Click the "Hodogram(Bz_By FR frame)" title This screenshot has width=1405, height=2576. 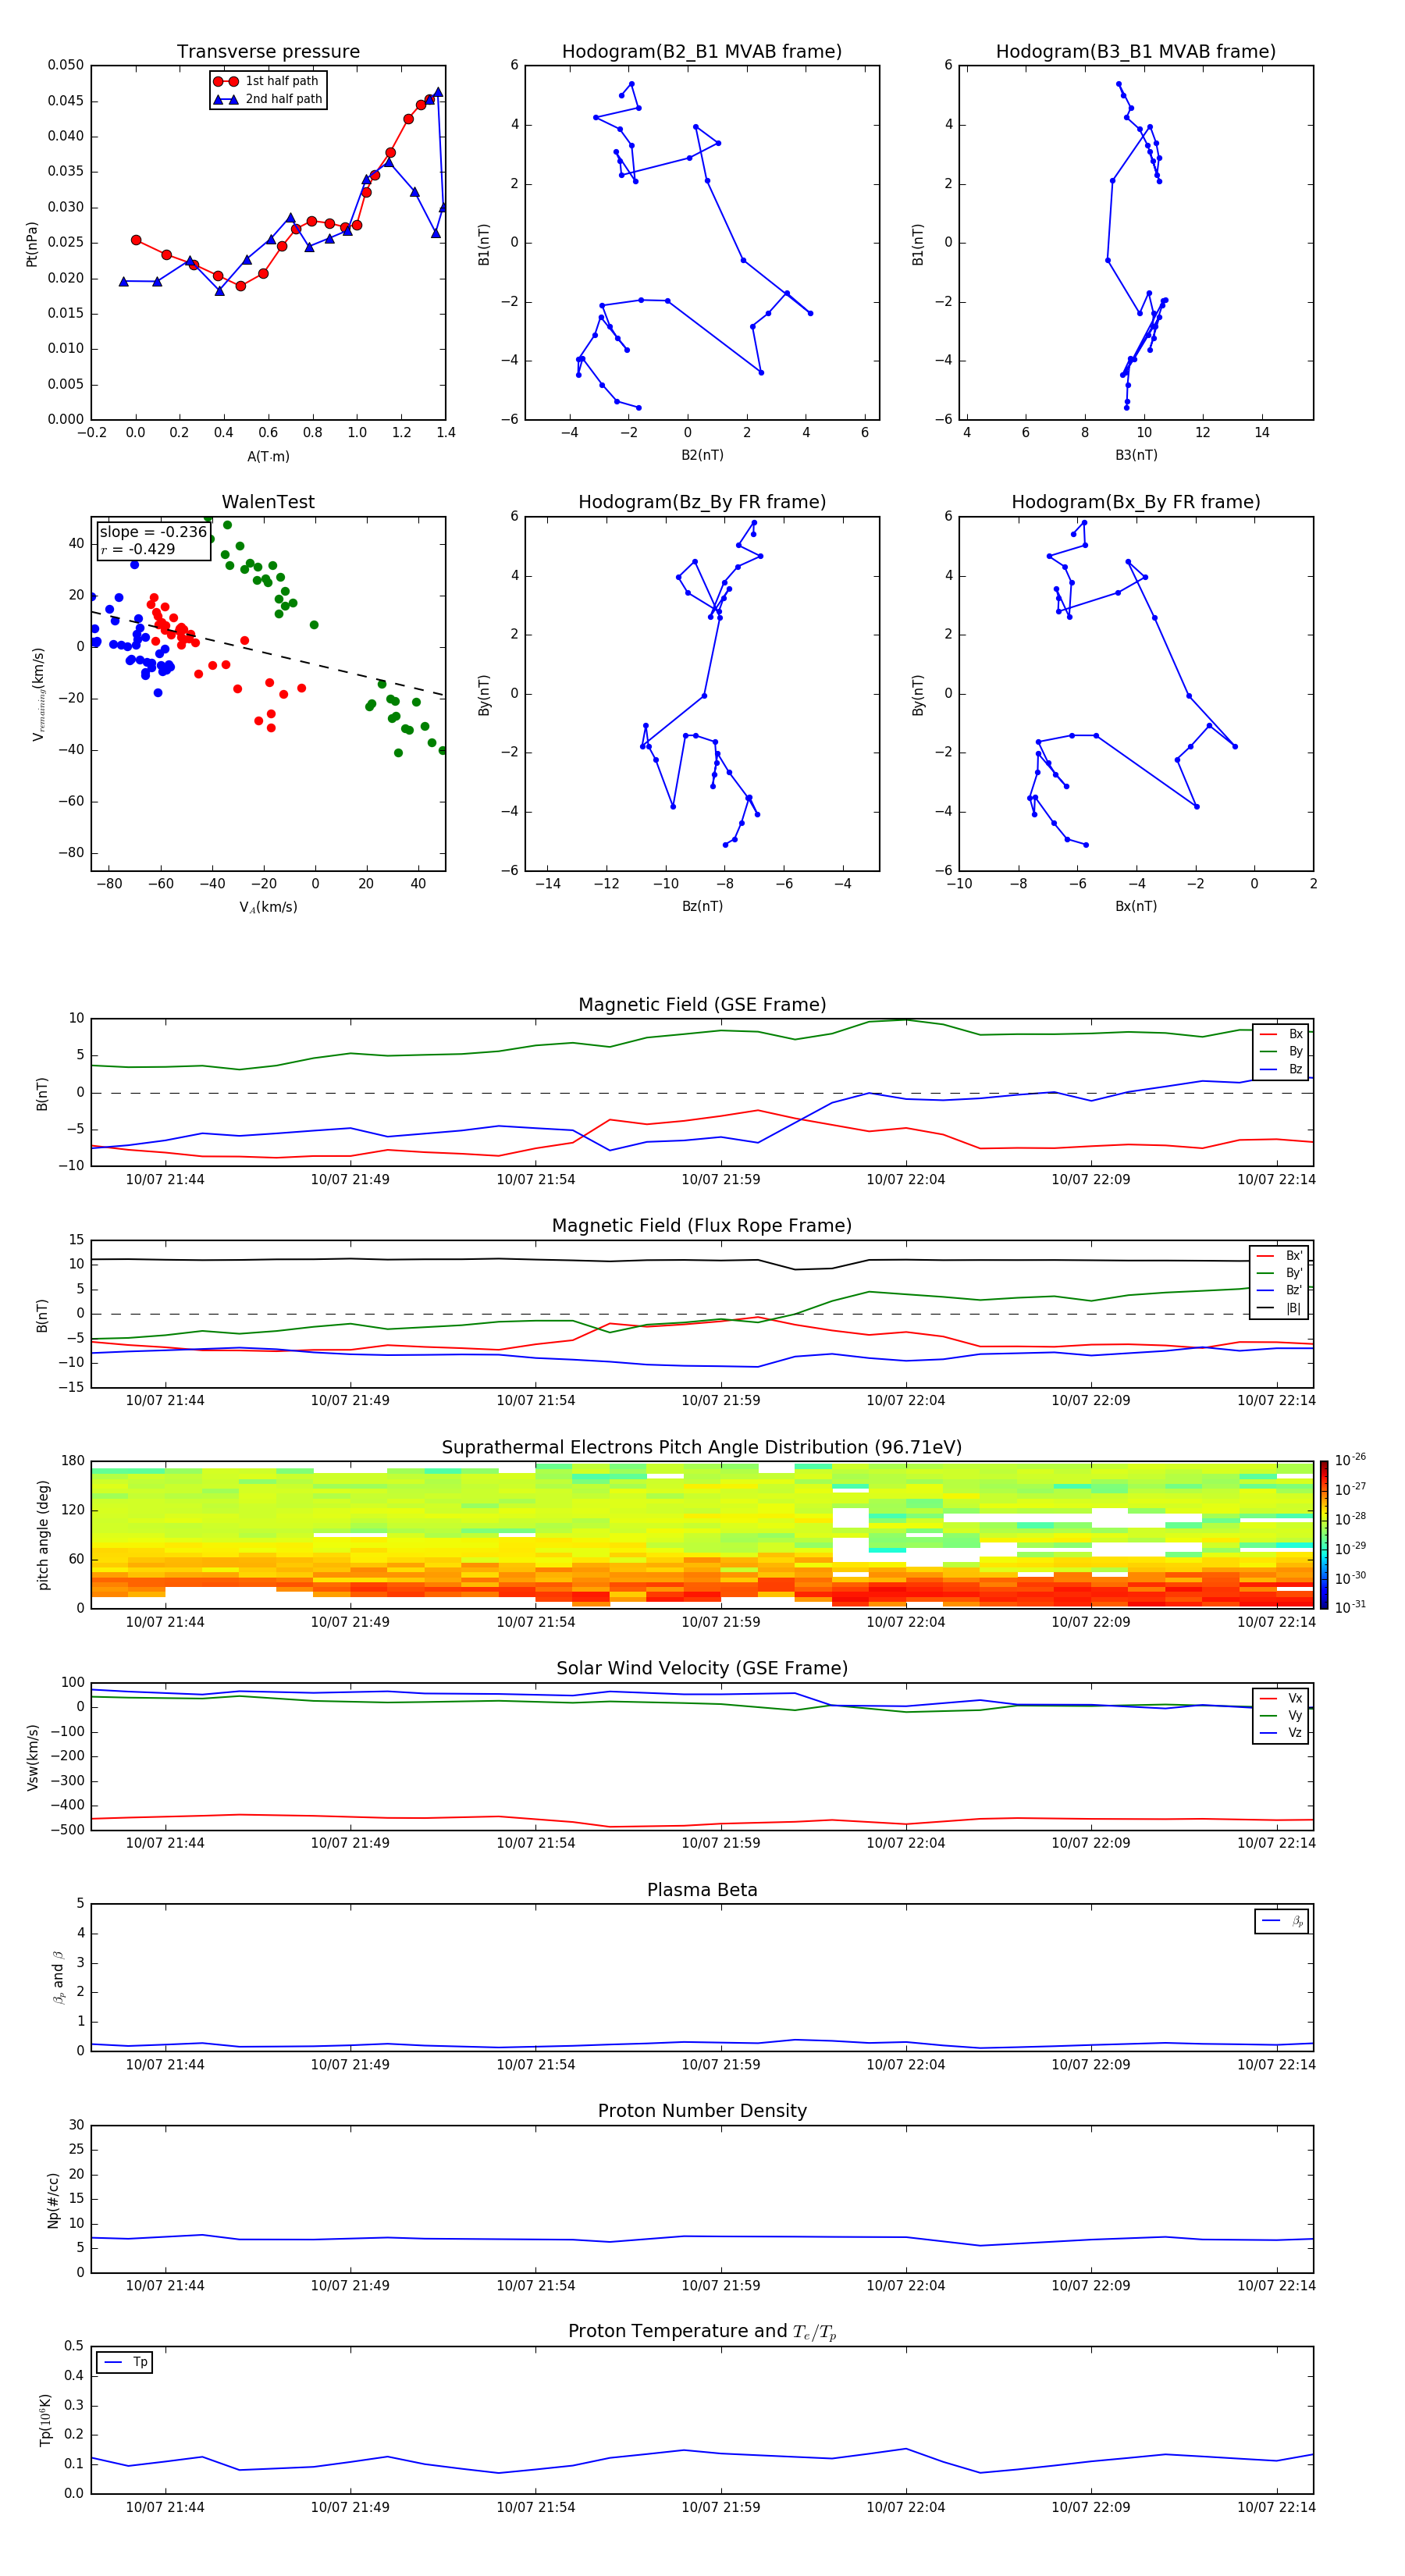702,502
